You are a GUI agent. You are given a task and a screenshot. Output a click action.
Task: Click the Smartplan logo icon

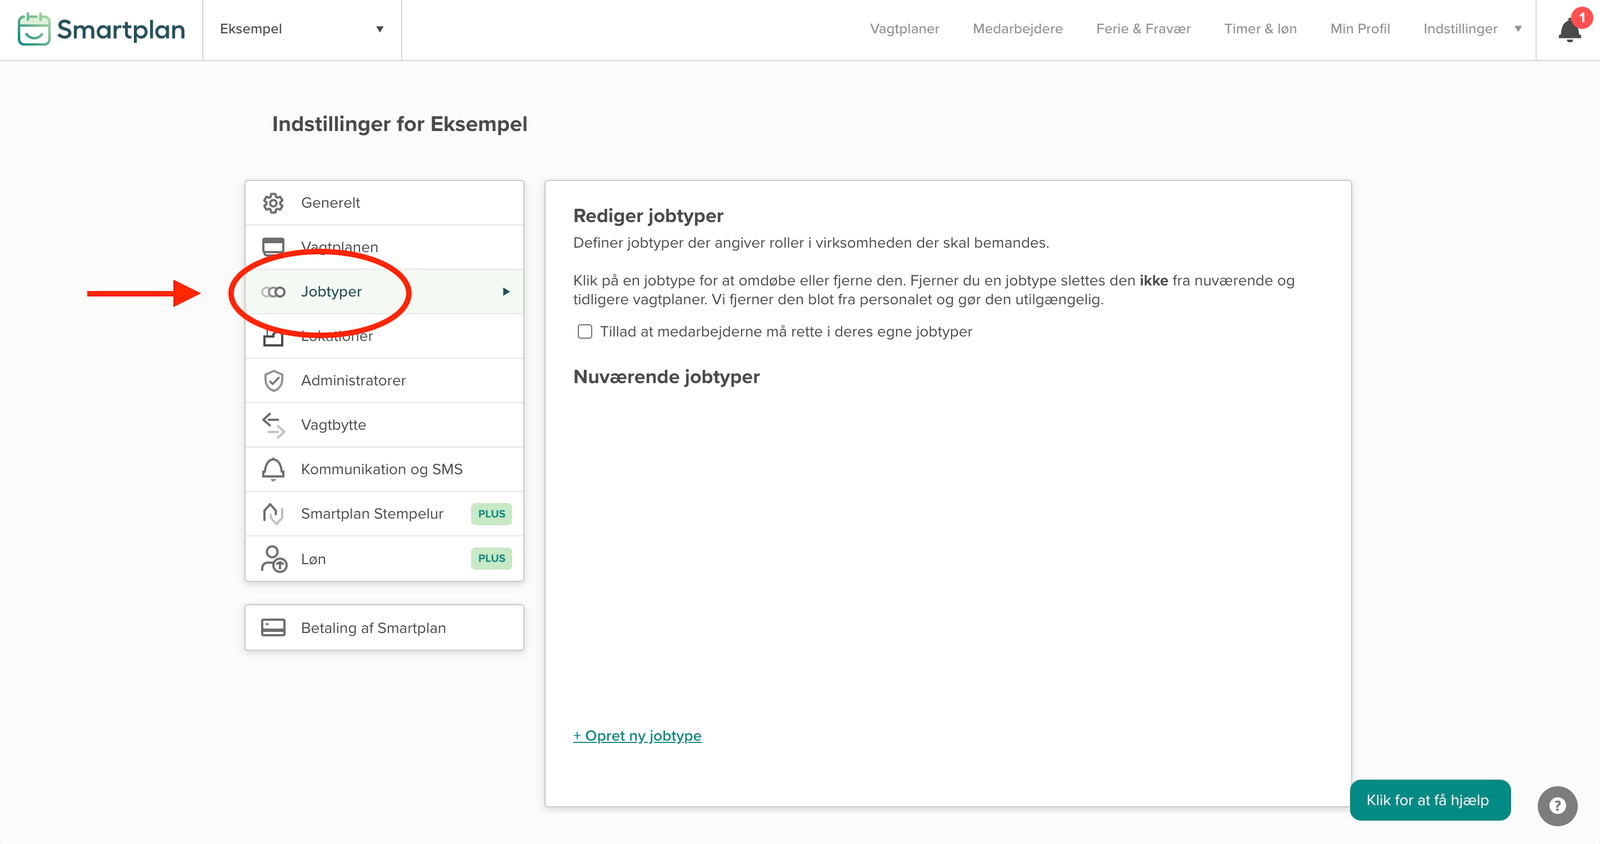tap(34, 29)
